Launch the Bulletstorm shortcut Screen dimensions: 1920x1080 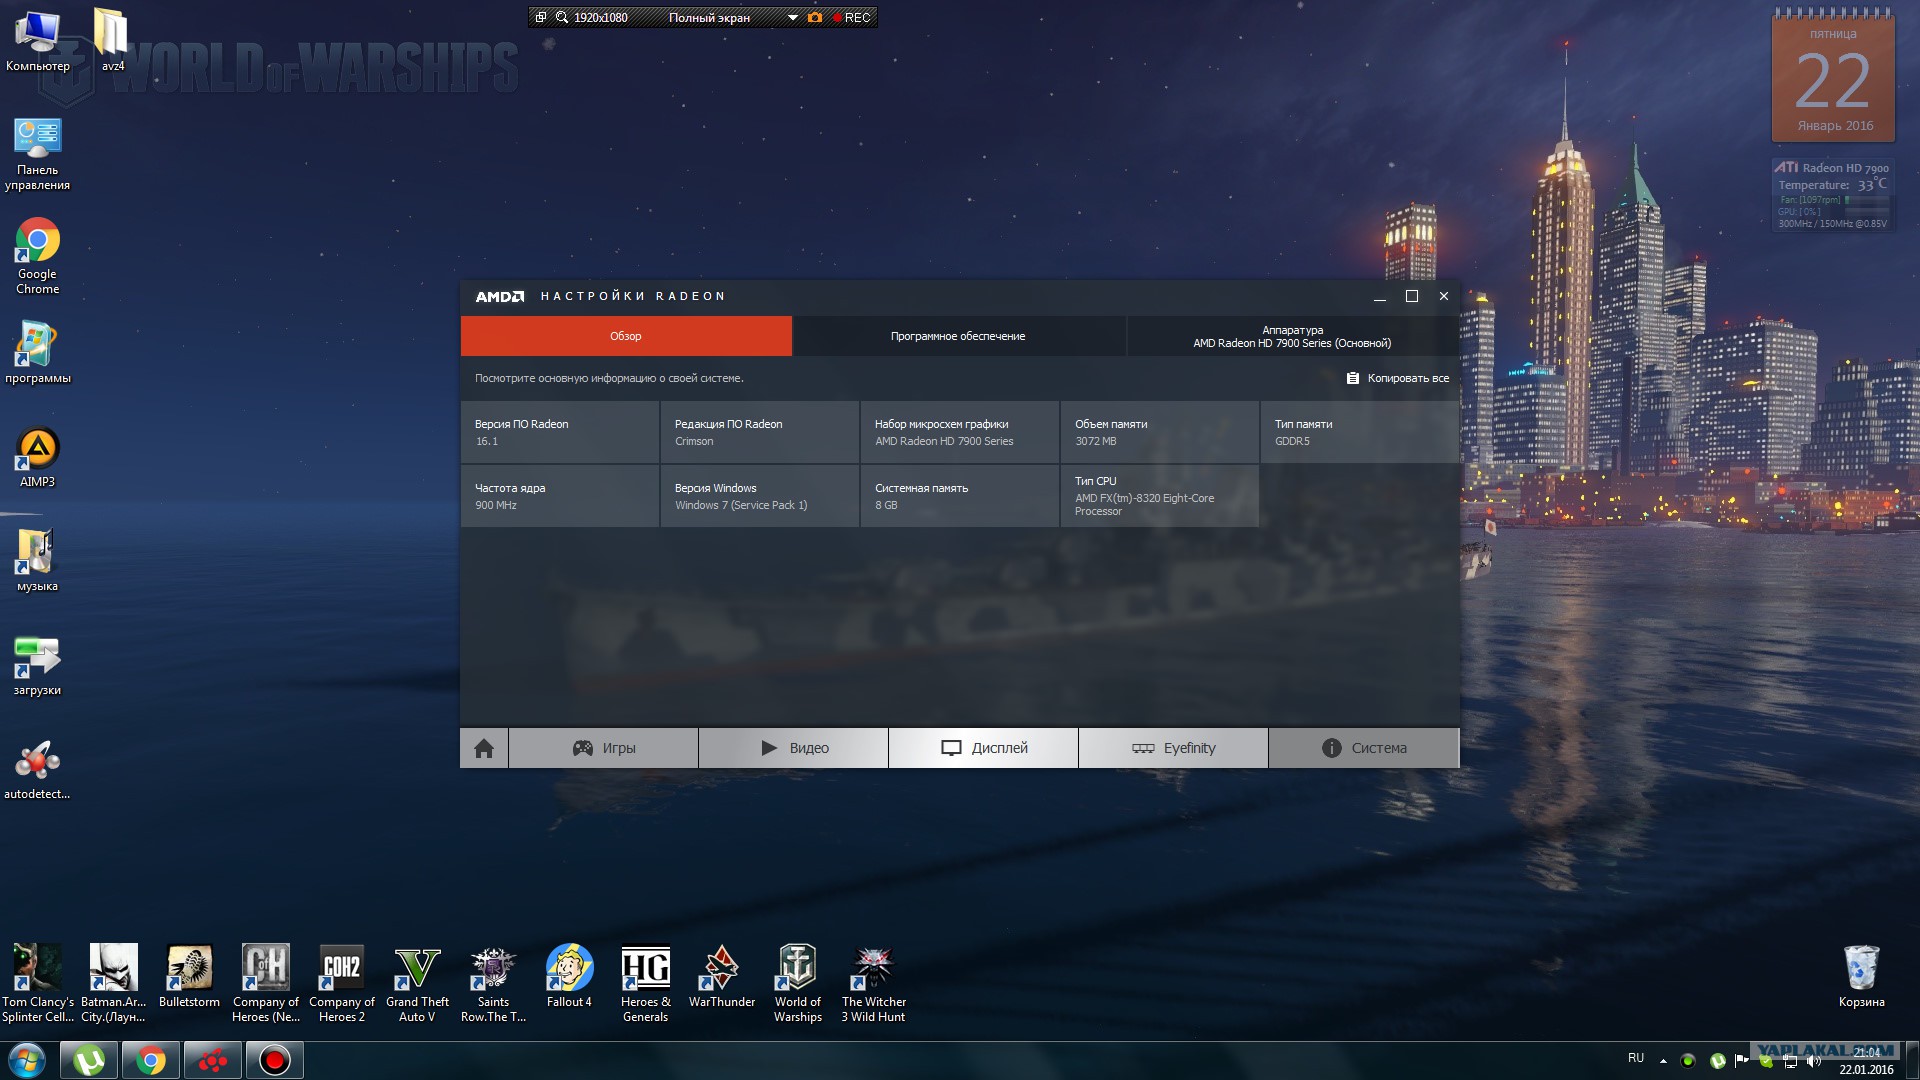189,976
